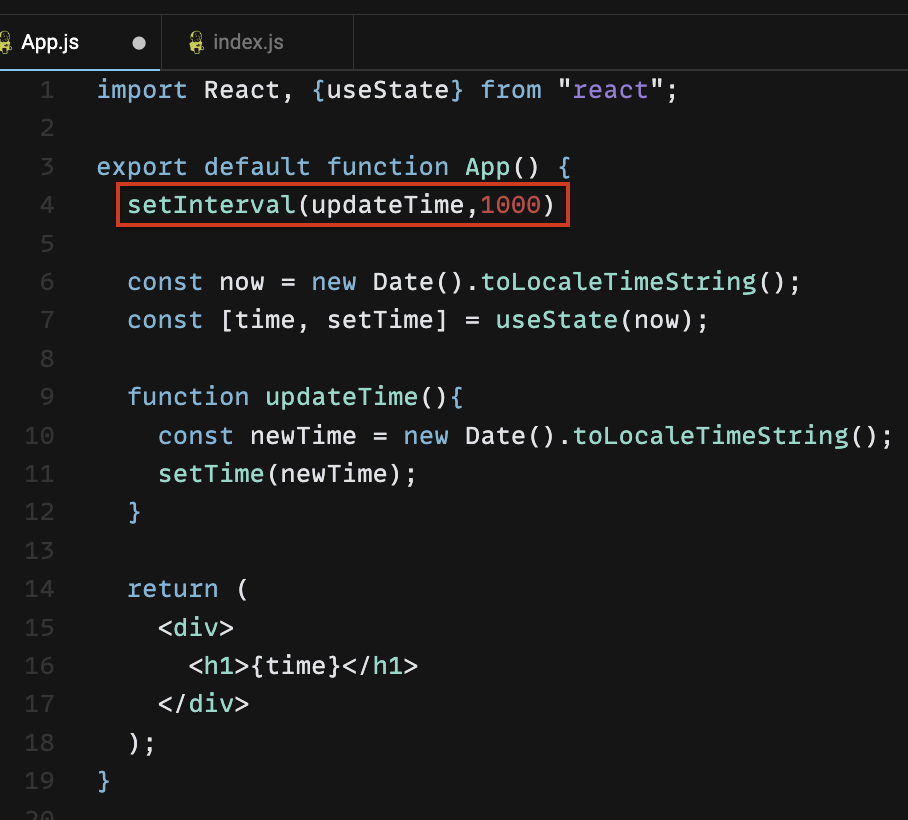Click 'updateTime' argument inside setInterval
The width and height of the screenshot is (908, 820).
pos(387,205)
